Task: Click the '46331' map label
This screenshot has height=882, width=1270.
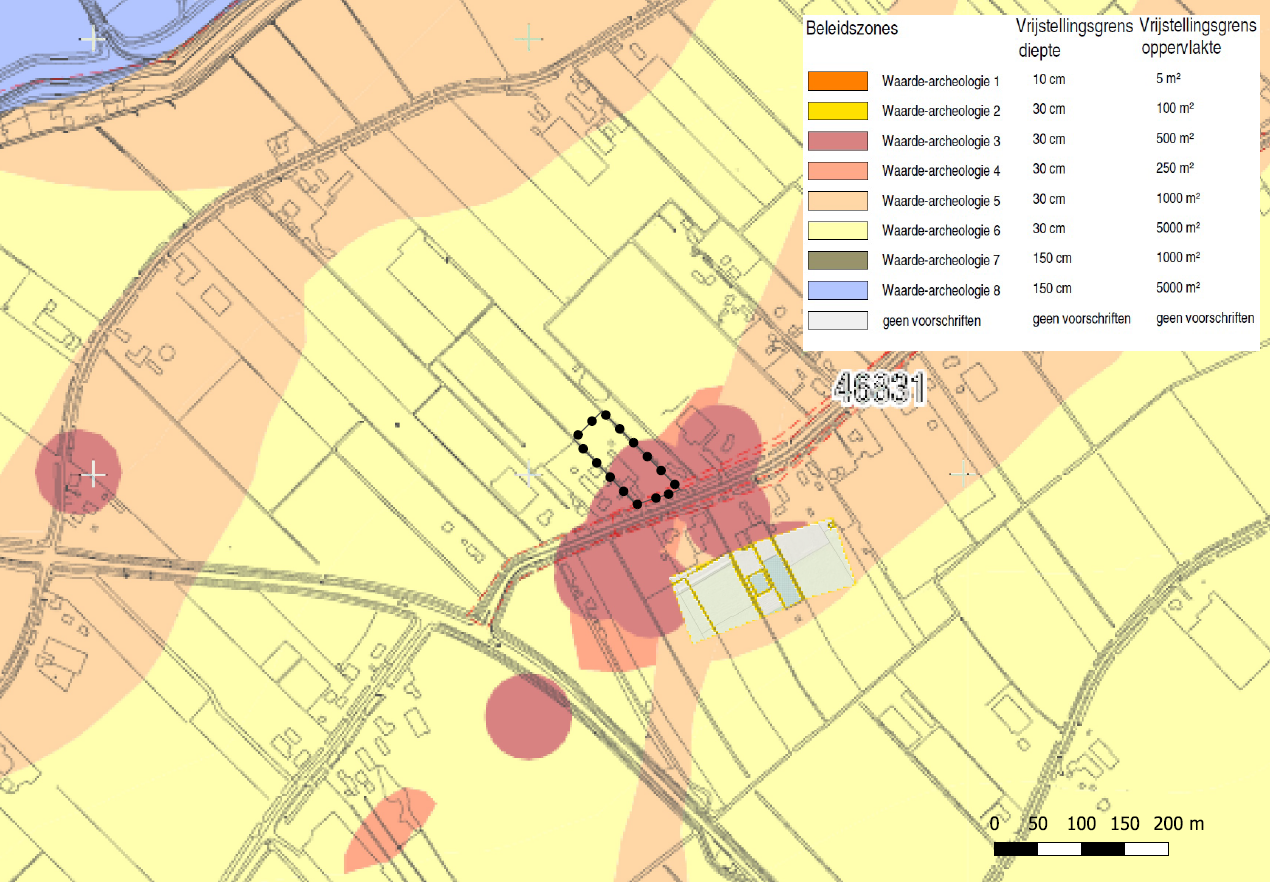Action: 877,390
